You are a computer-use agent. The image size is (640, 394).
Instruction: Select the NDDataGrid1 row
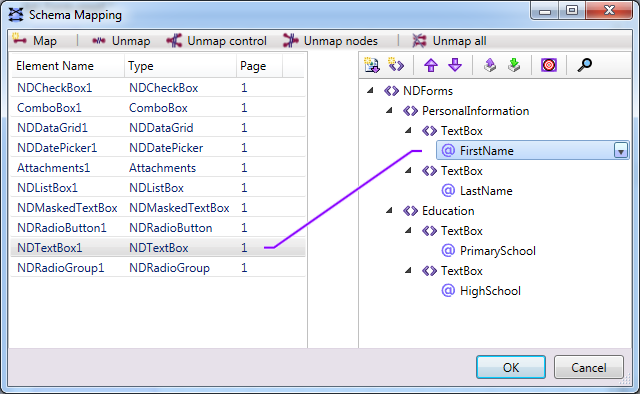tap(158, 128)
